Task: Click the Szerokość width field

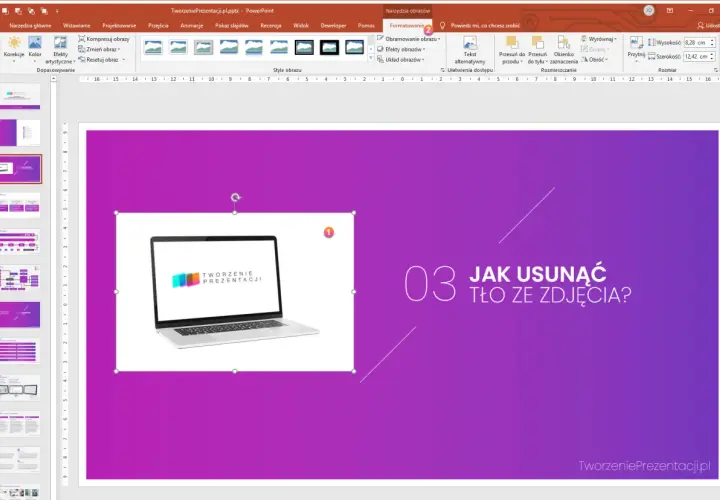Action: click(696, 56)
